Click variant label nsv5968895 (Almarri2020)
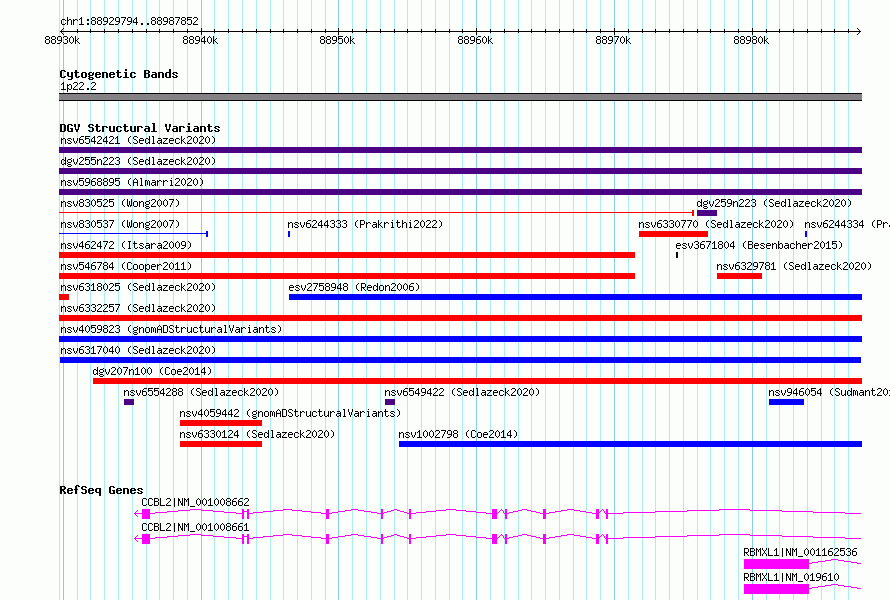890x600 pixels. pos(132,182)
